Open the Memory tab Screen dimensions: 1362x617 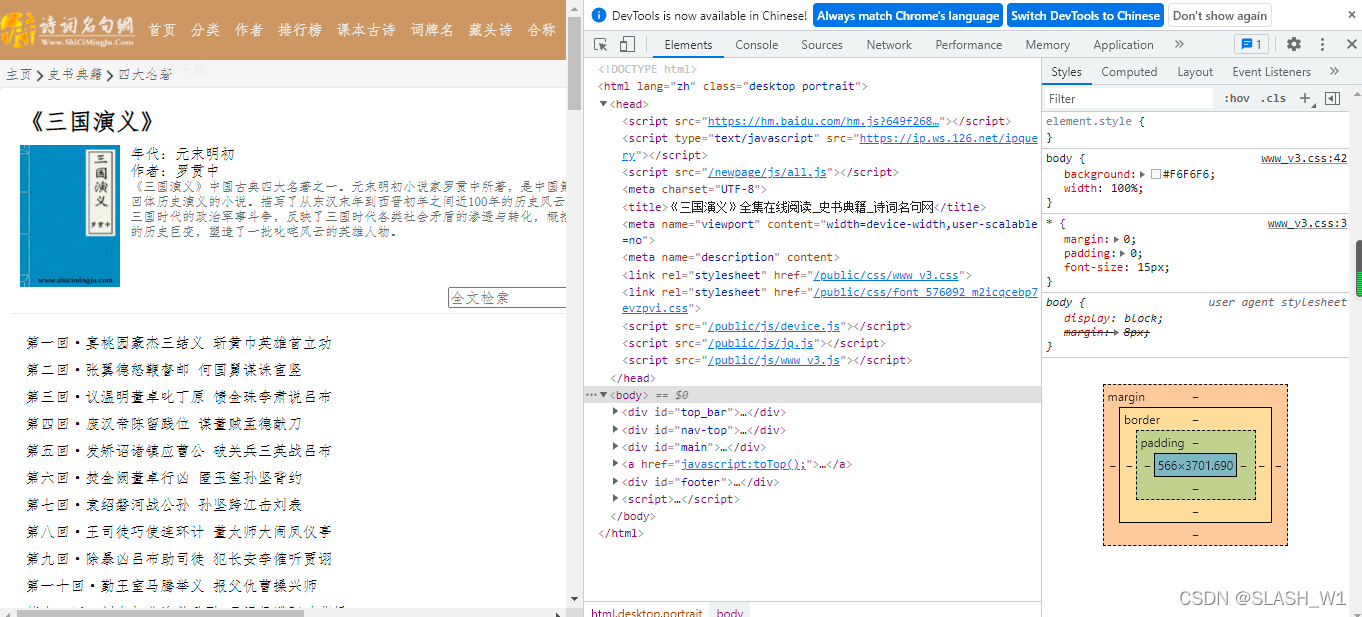tap(1047, 44)
